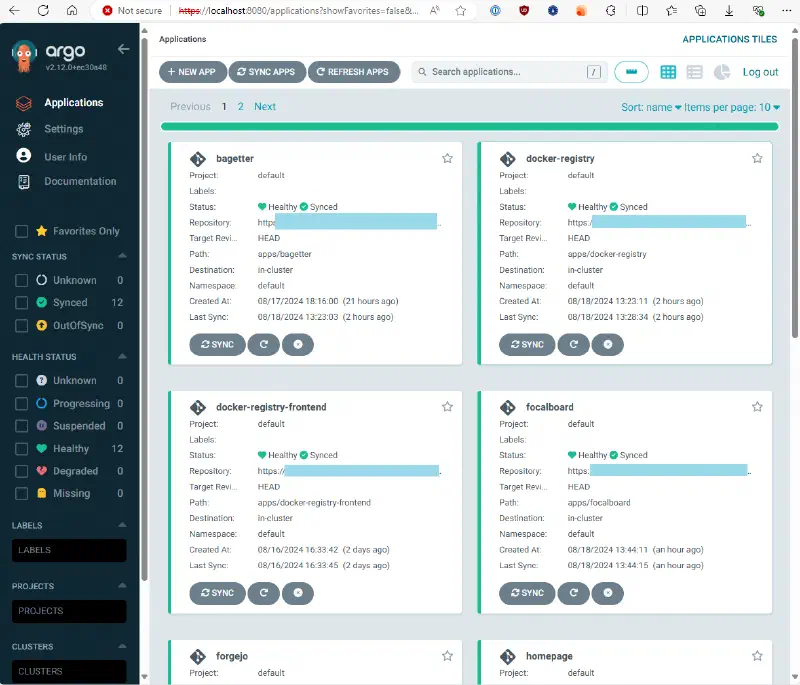Collapse the Health Status section
The height and width of the screenshot is (685, 800).
click(x=122, y=356)
